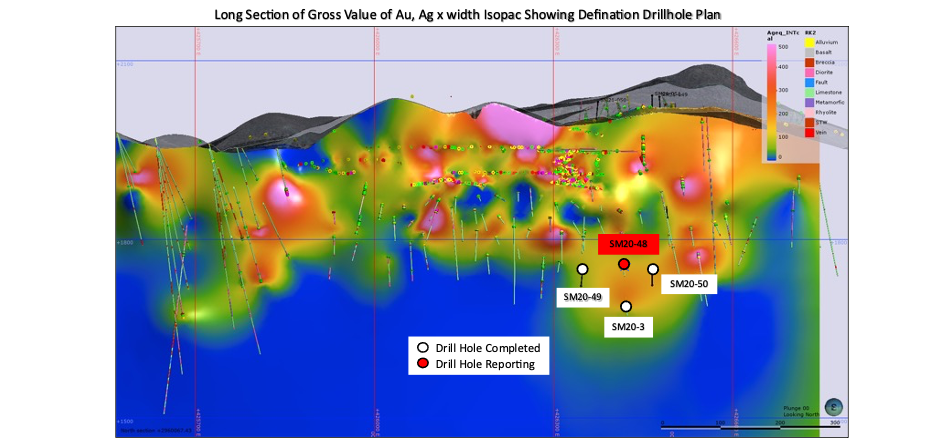Click the white SM20-49 drill hole marker
The image size is (936, 438).
(x=582, y=269)
